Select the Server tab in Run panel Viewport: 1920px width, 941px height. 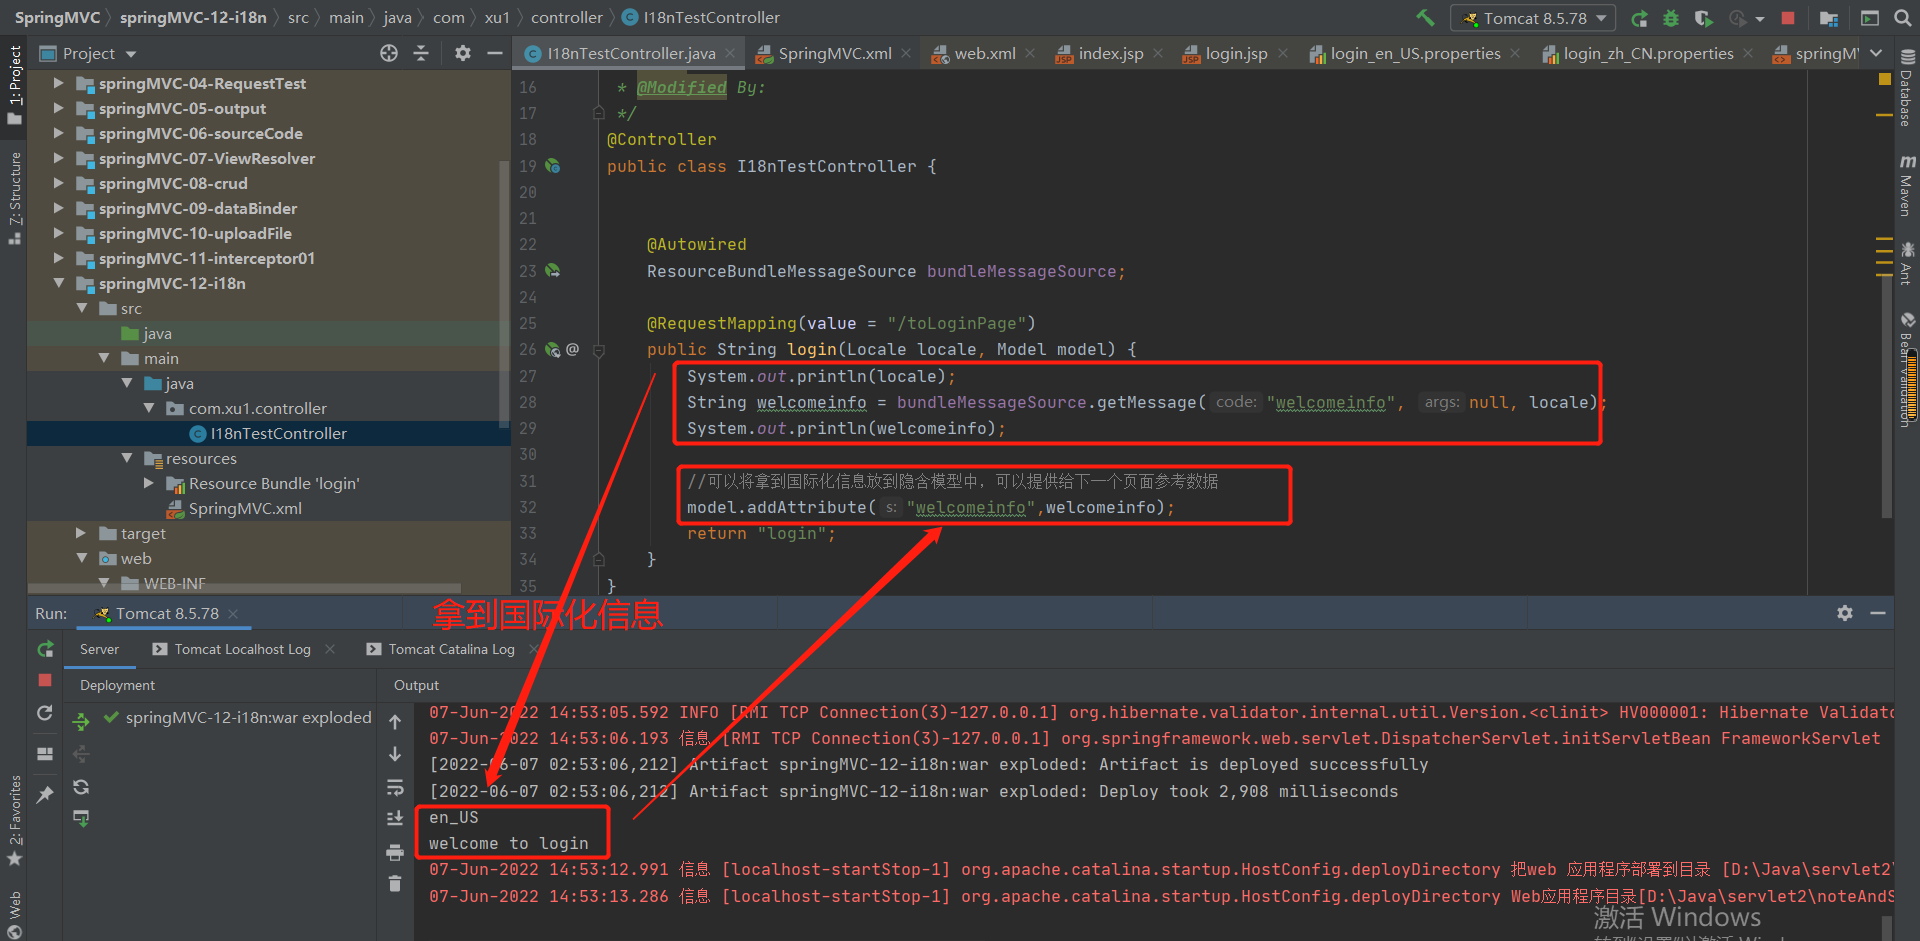click(x=99, y=649)
